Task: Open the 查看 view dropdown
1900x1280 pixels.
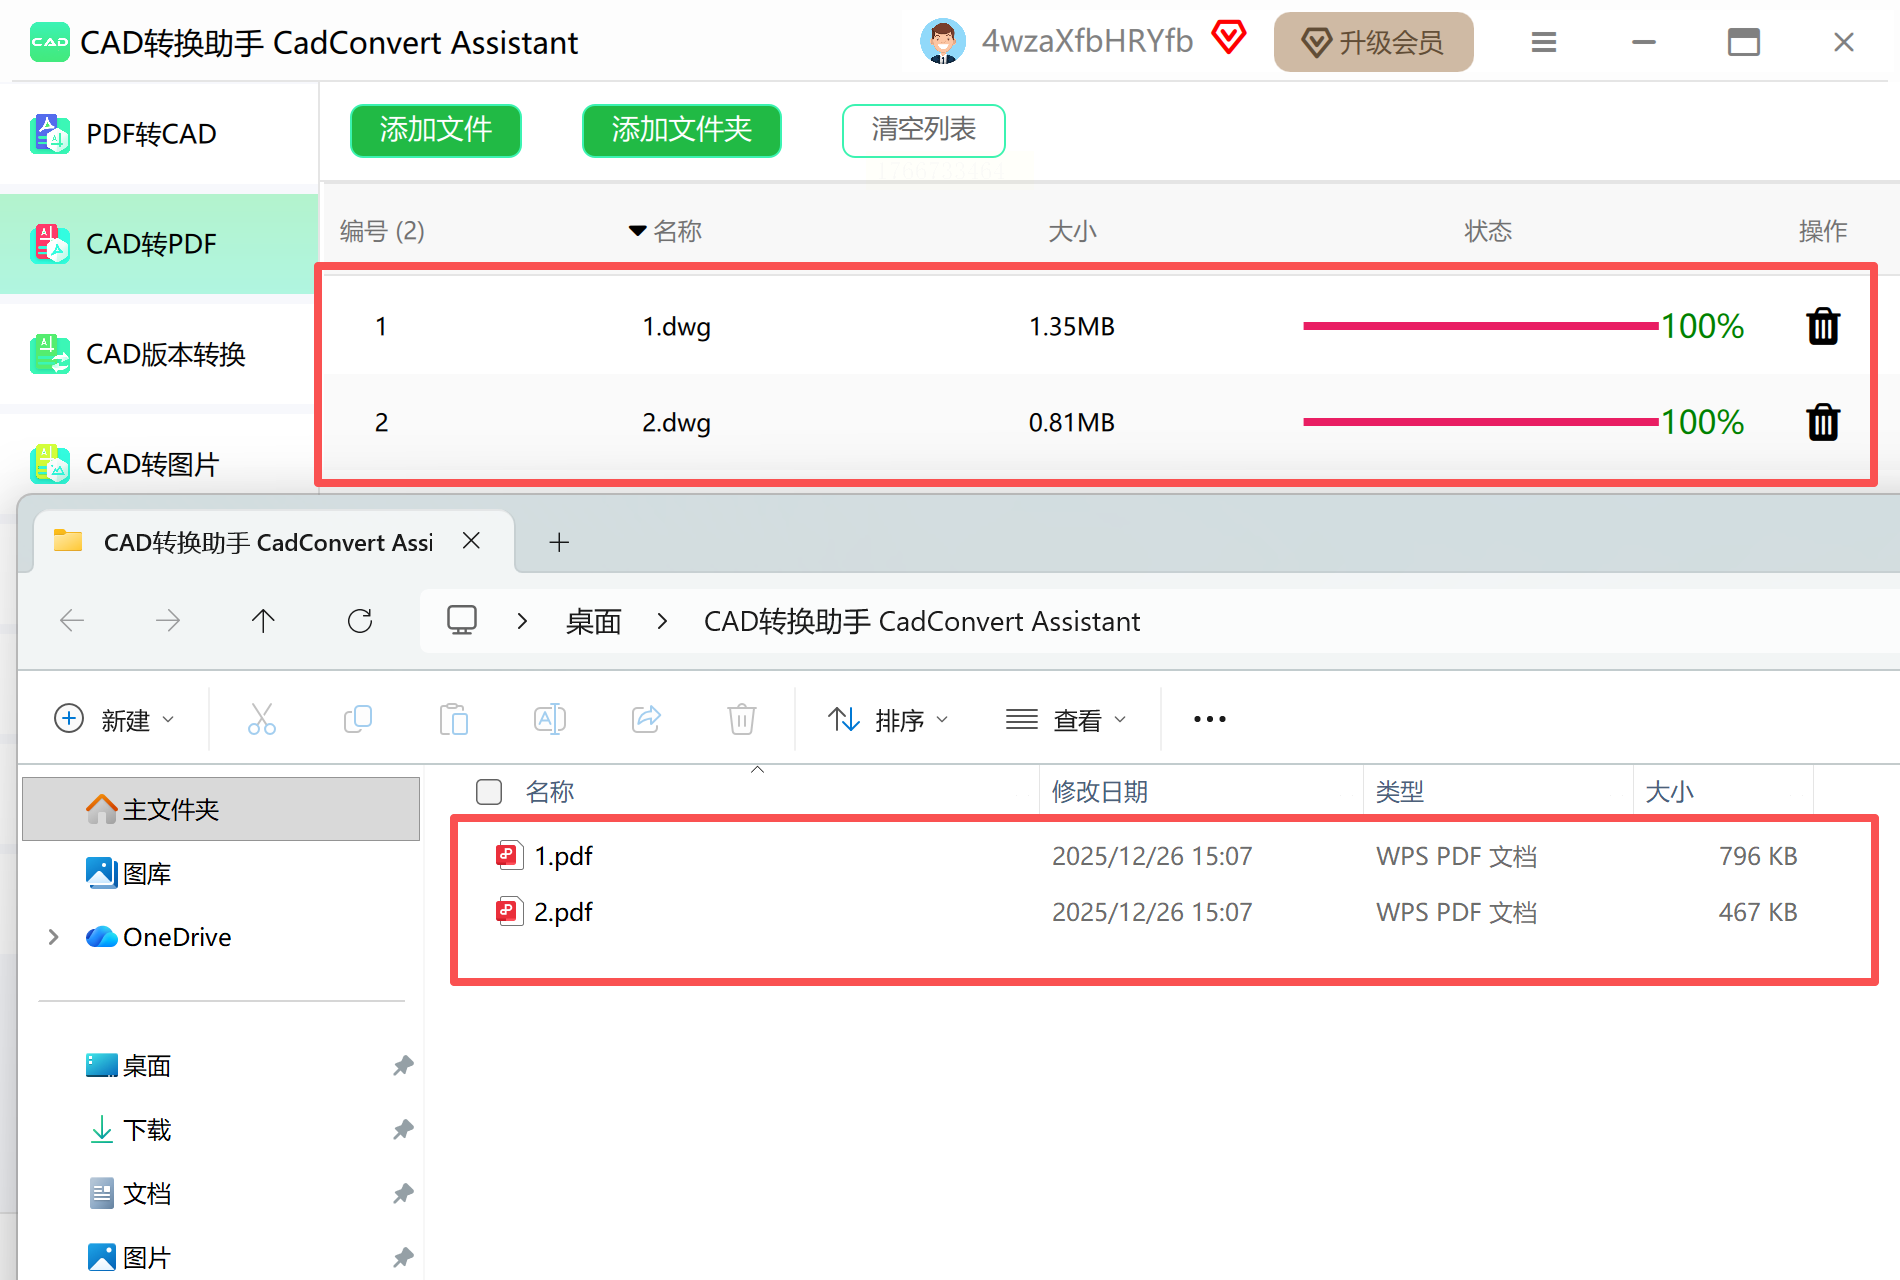Action: click(x=1066, y=719)
